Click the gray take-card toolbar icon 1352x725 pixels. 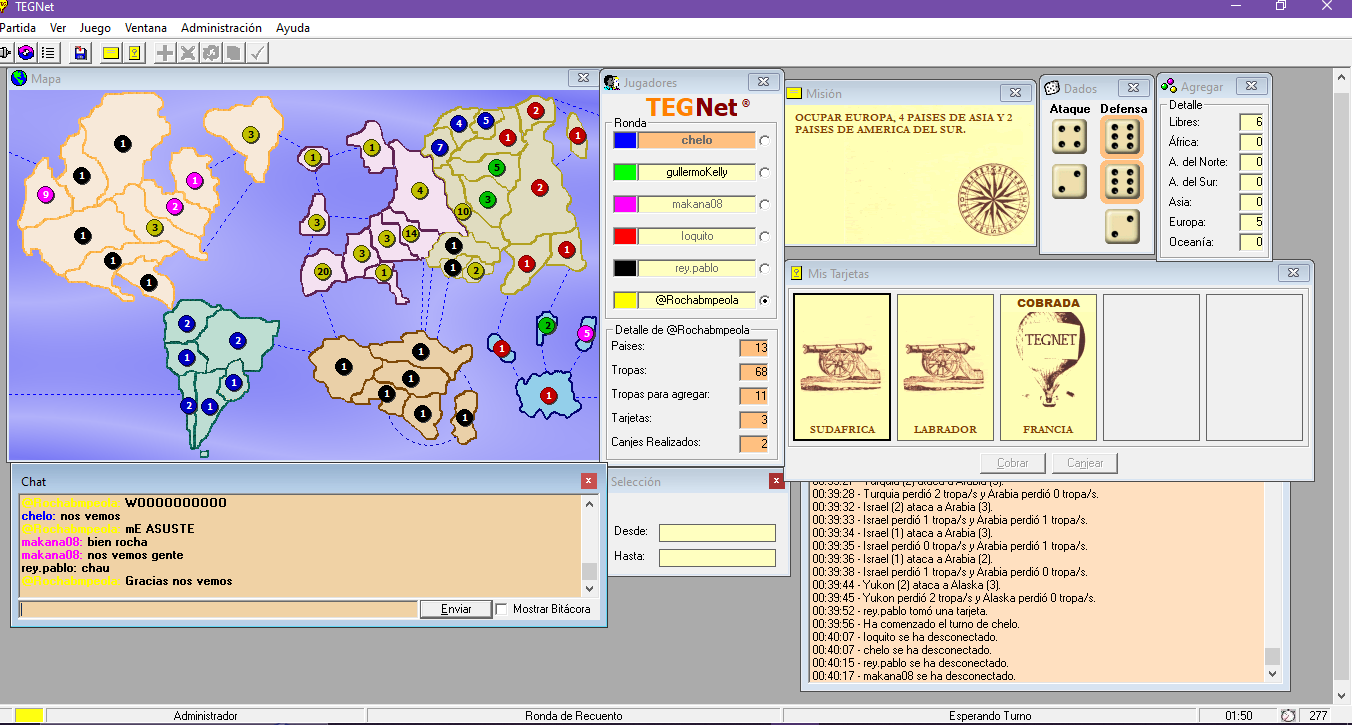(233, 52)
